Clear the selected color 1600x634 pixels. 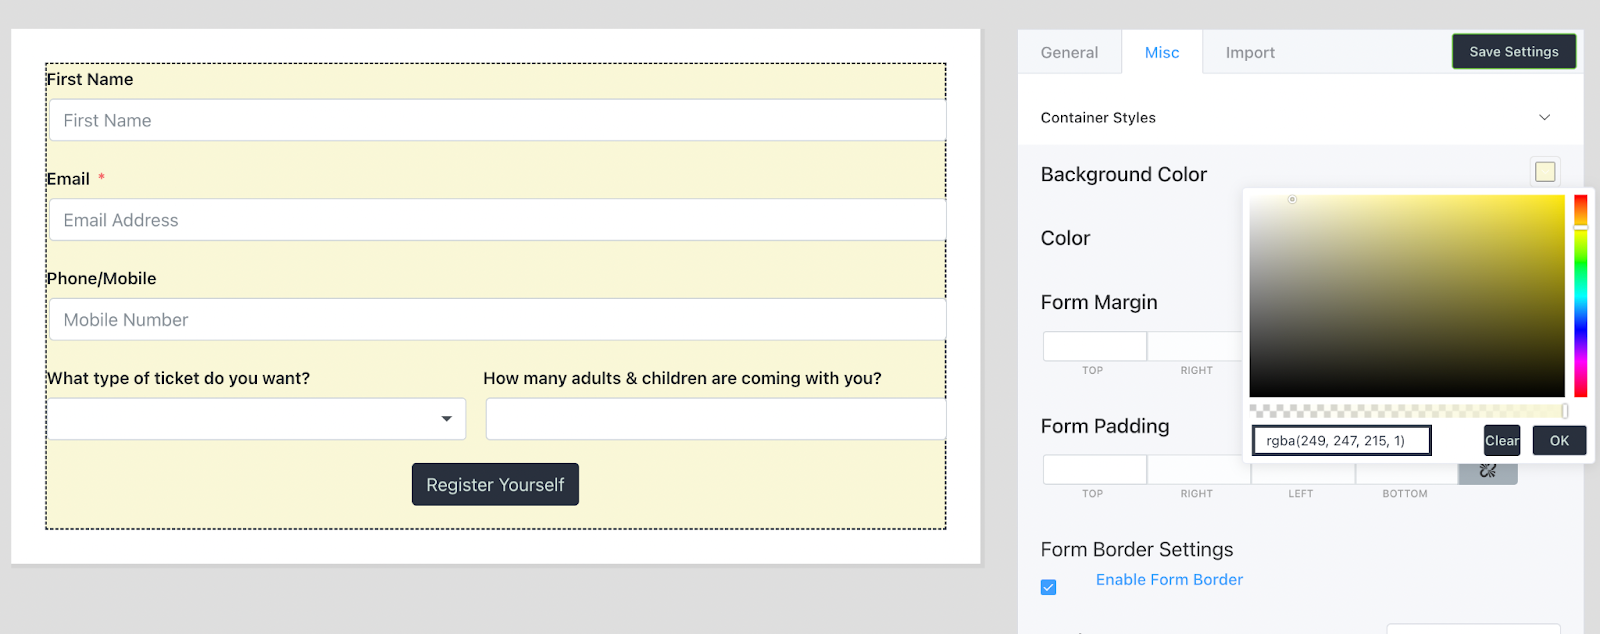pyautogui.click(x=1501, y=441)
